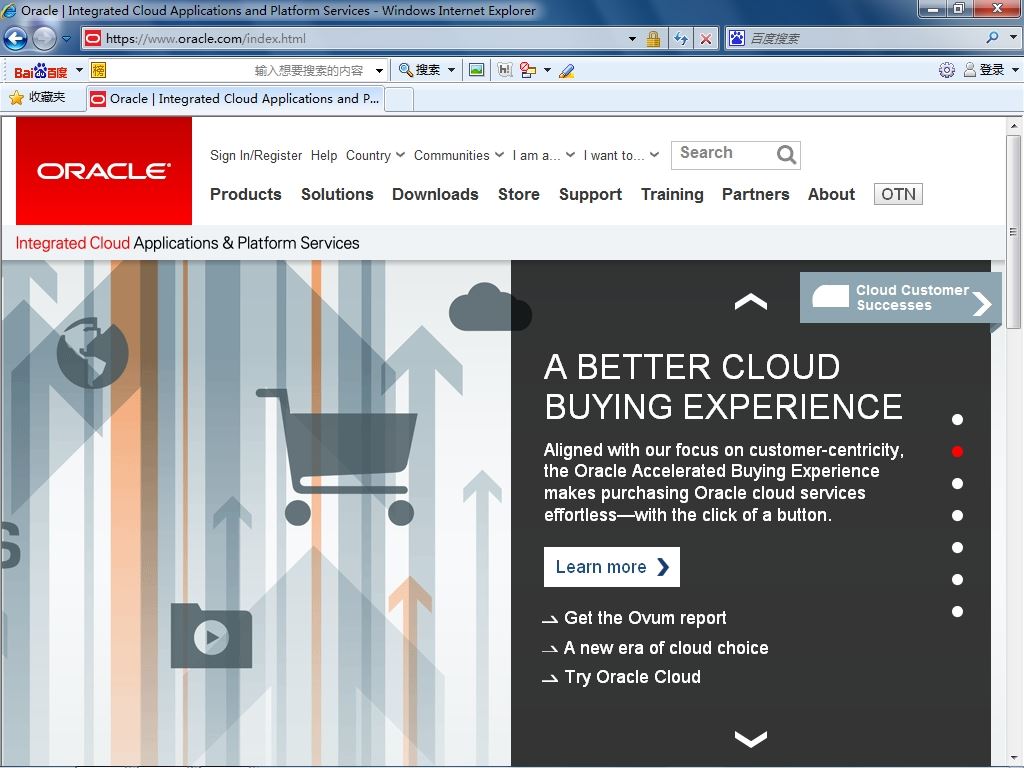Open the Products menu
This screenshot has height=768, width=1024.
[246, 194]
